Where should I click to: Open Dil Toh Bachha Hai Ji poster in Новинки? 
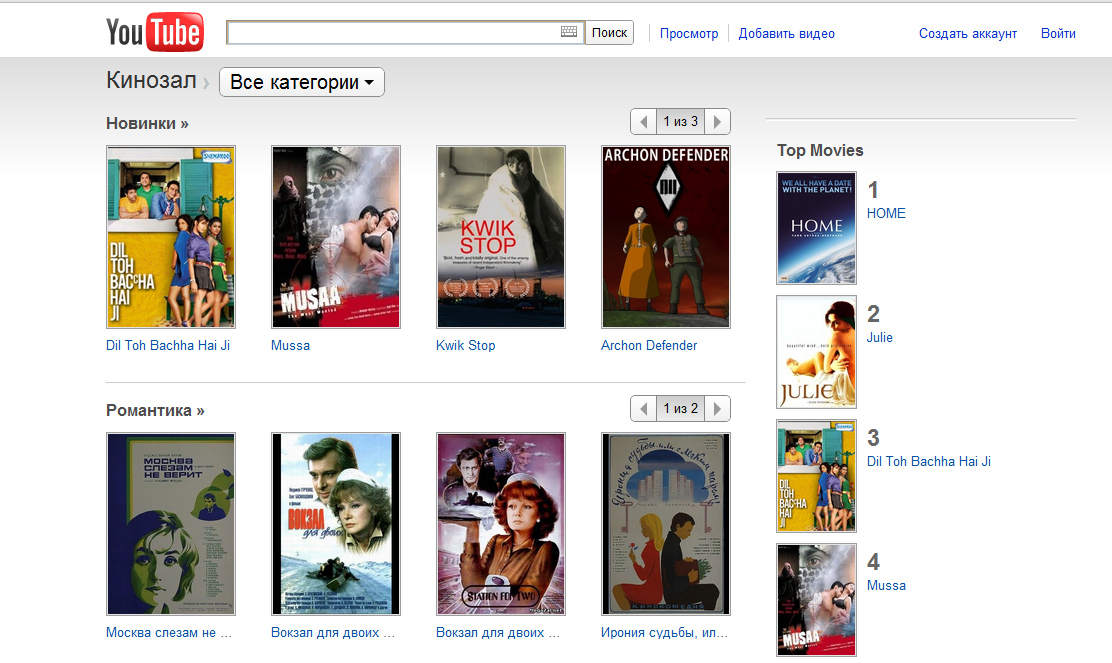click(x=170, y=237)
